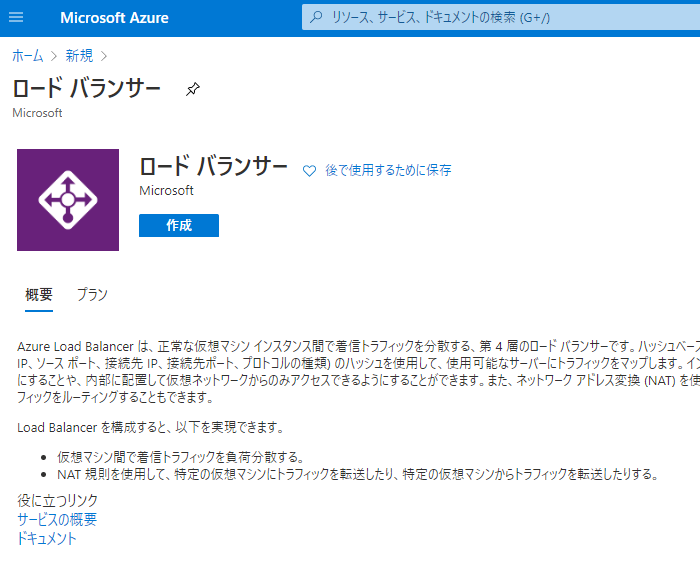The width and height of the screenshot is (700, 563).
Task: Open the hamburger portal menu
Action: pos(16,18)
